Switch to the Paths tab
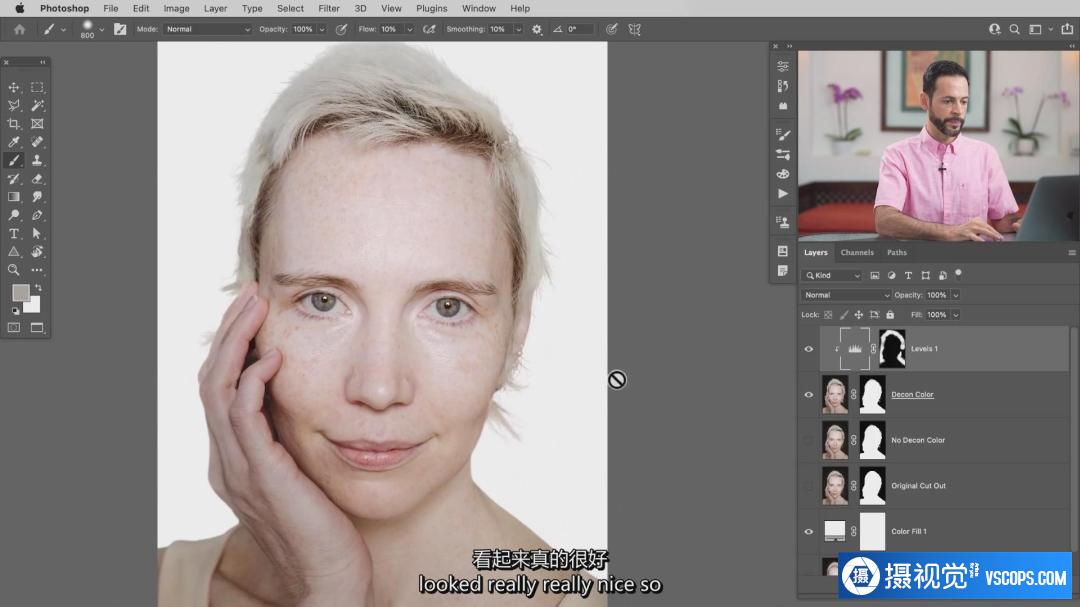Image resolution: width=1080 pixels, height=607 pixels. pyautogui.click(x=897, y=253)
